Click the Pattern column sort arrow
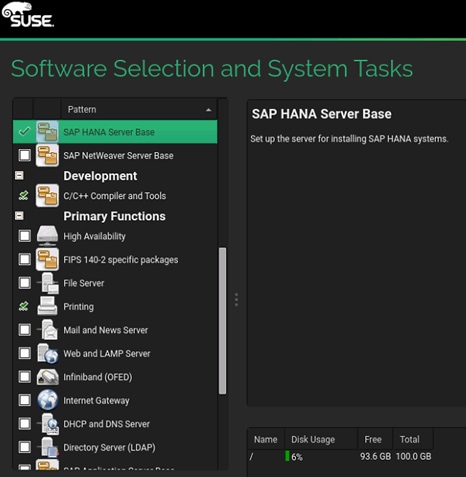 coord(209,110)
